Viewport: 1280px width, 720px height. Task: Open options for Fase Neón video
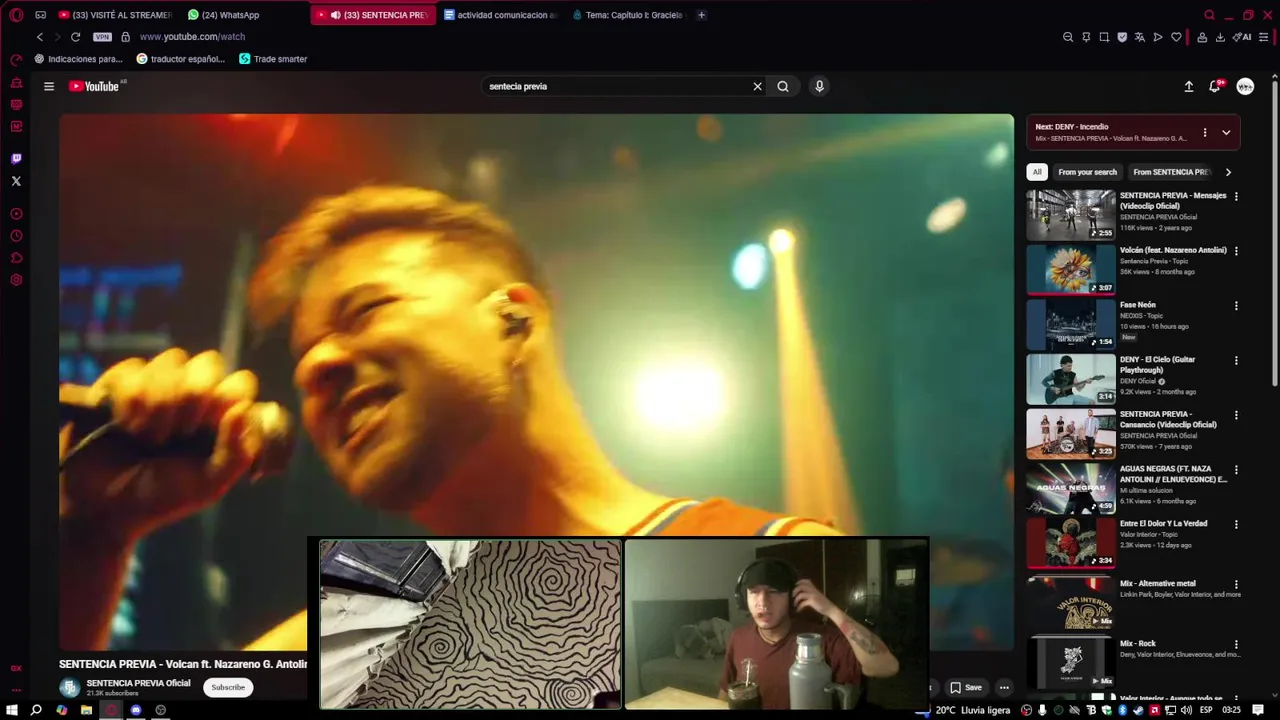click(1236, 306)
